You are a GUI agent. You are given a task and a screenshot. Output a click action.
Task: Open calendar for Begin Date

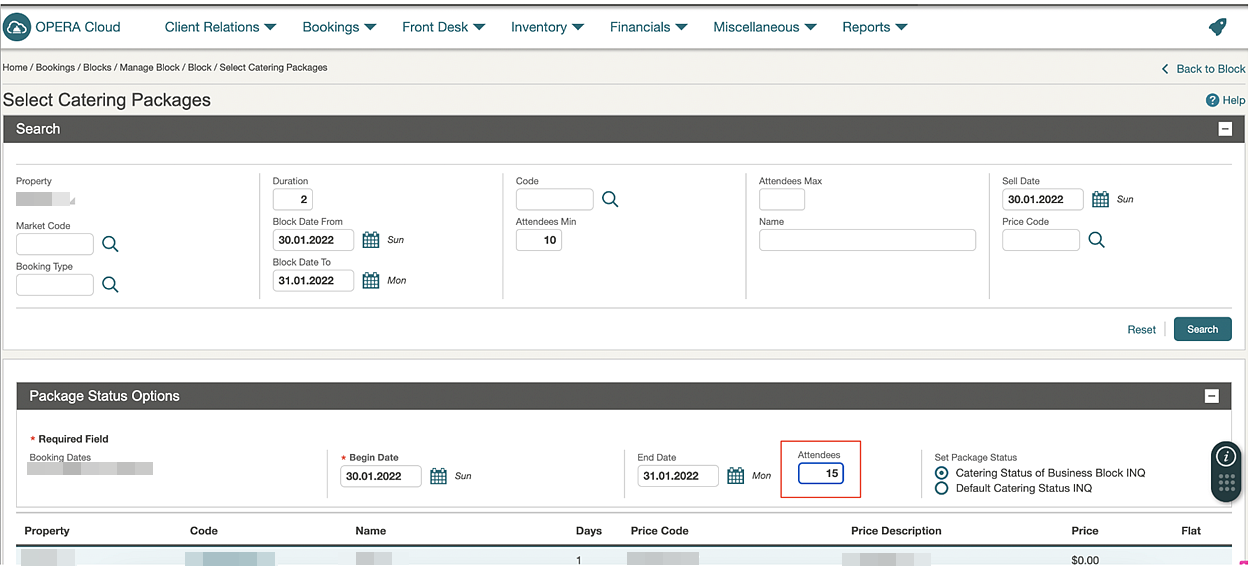438,476
